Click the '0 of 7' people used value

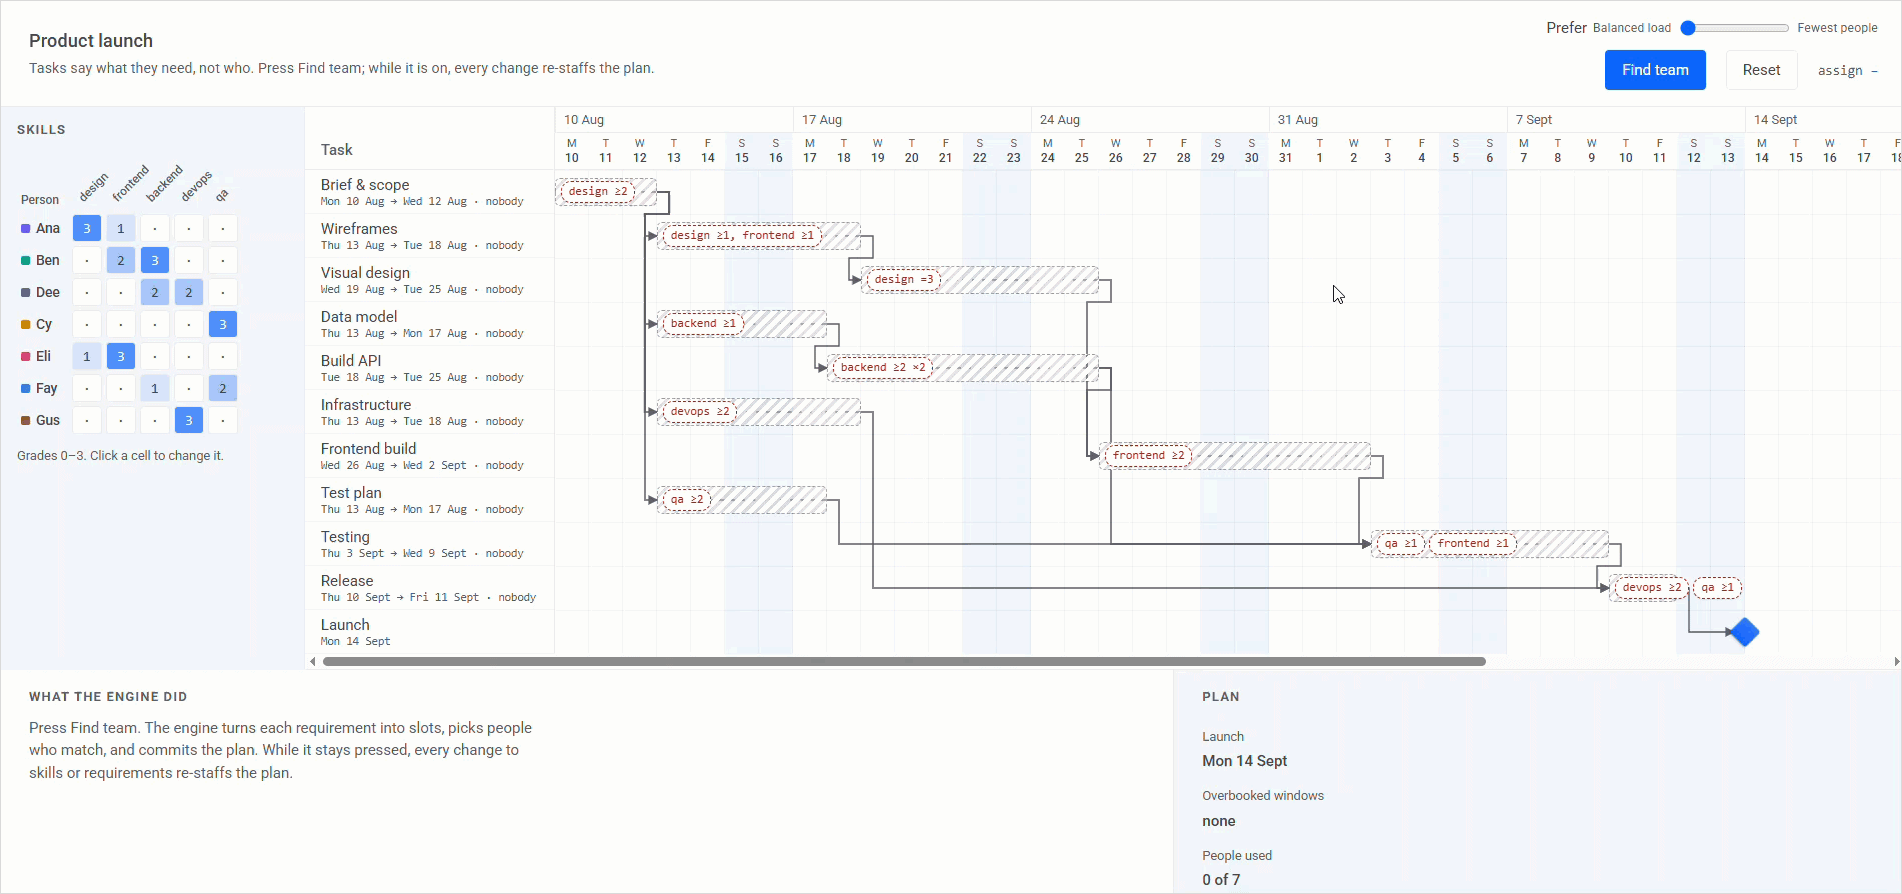(1221, 879)
